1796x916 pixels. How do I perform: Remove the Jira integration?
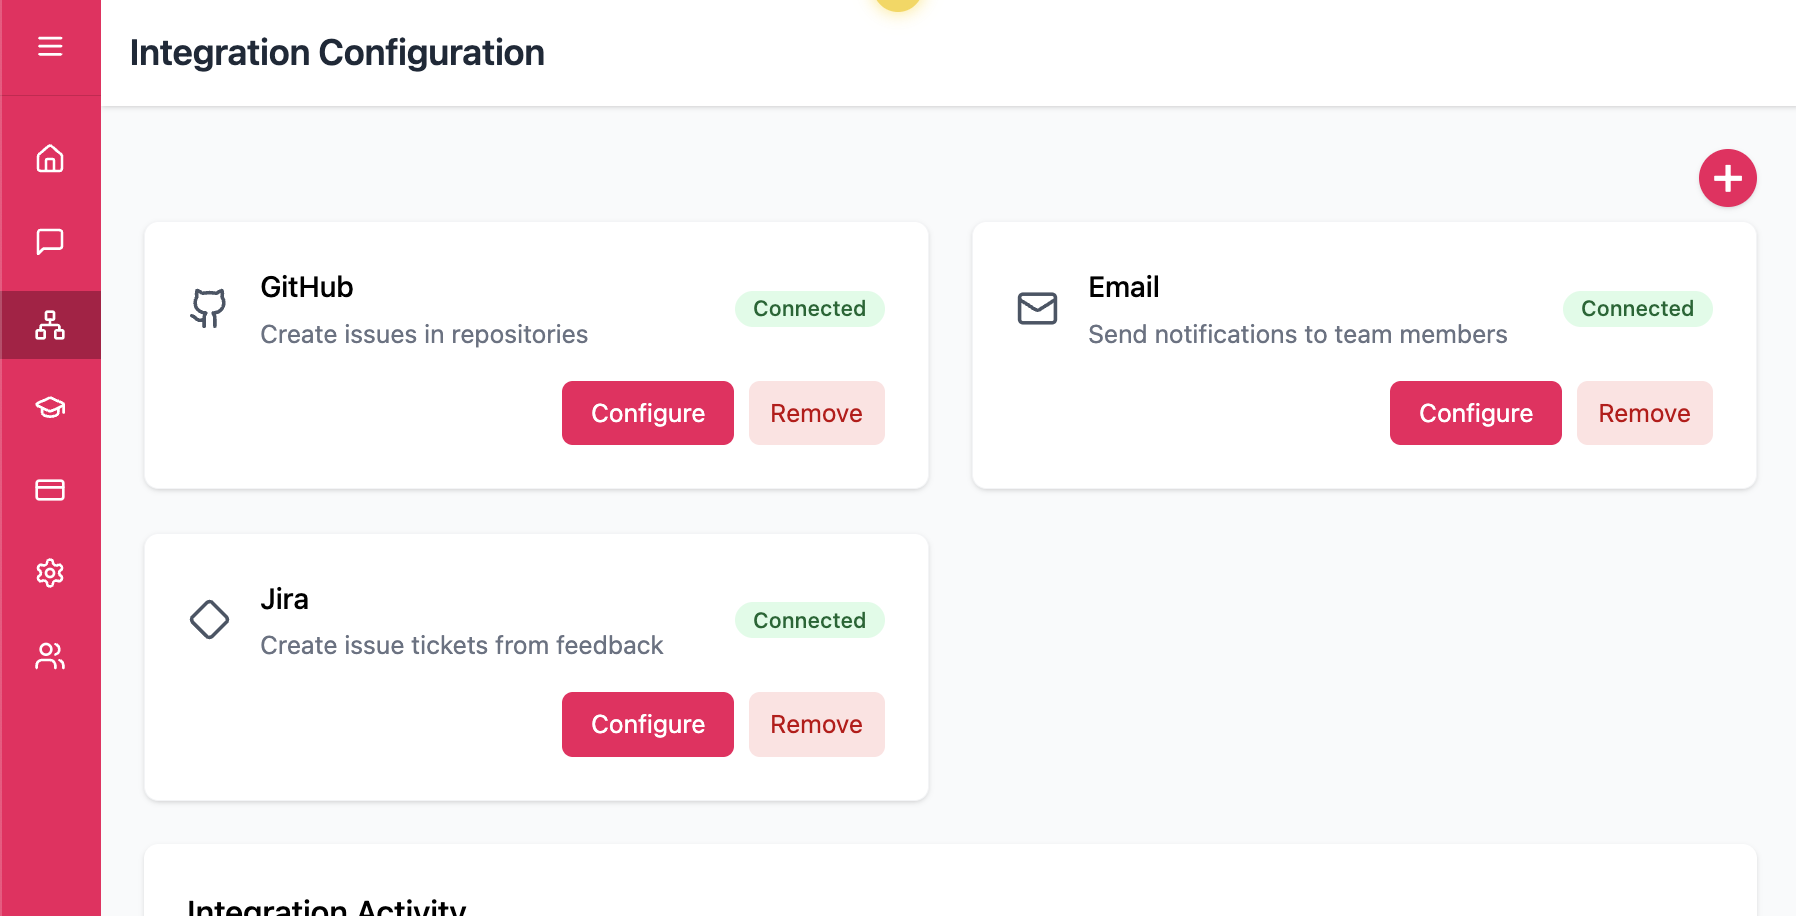[816, 724]
